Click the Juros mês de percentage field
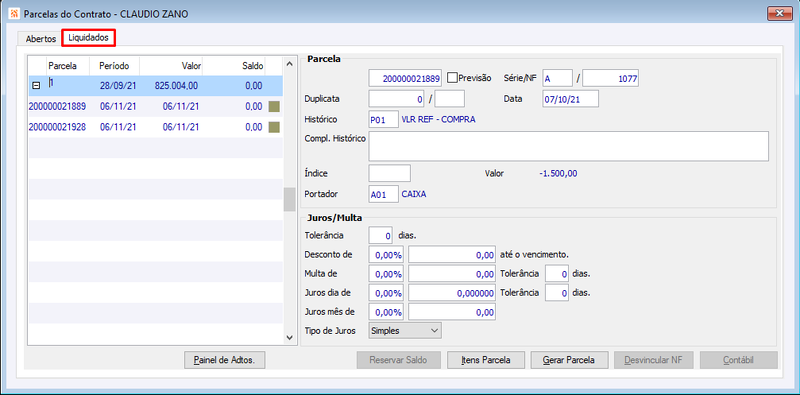The height and width of the screenshot is (395, 800). point(386,312)
